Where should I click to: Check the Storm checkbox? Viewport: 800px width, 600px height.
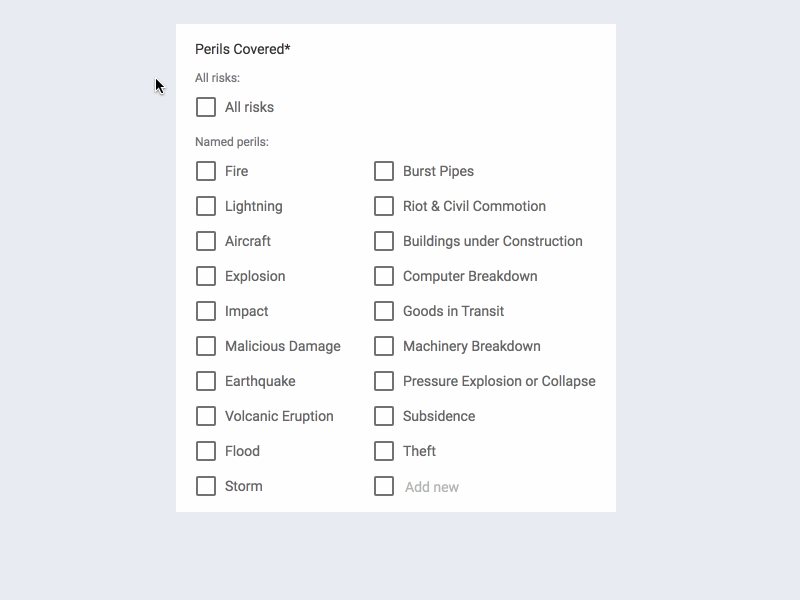(206, 486)
